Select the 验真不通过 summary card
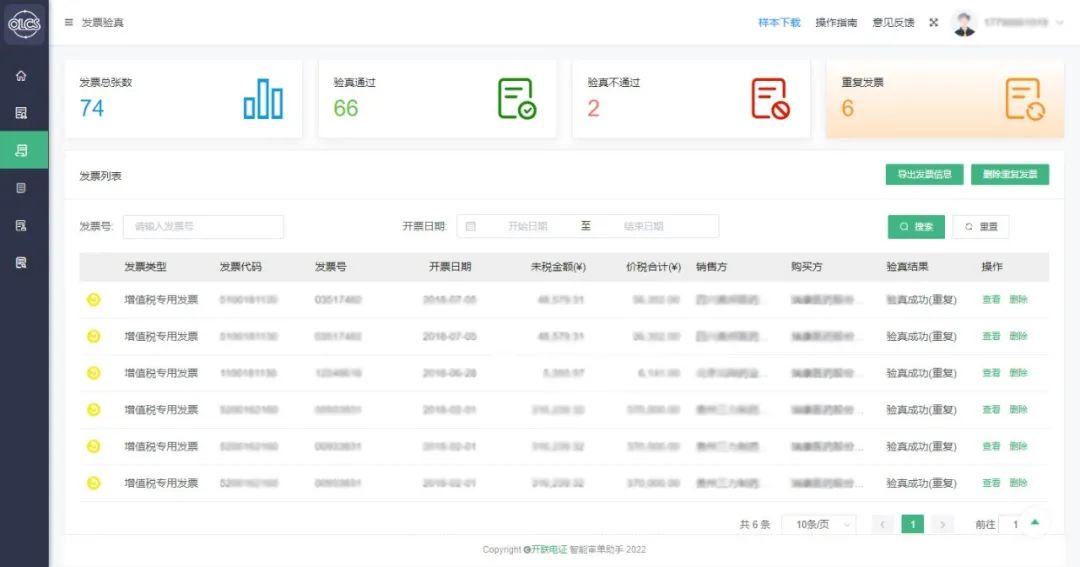 (691, 98)
